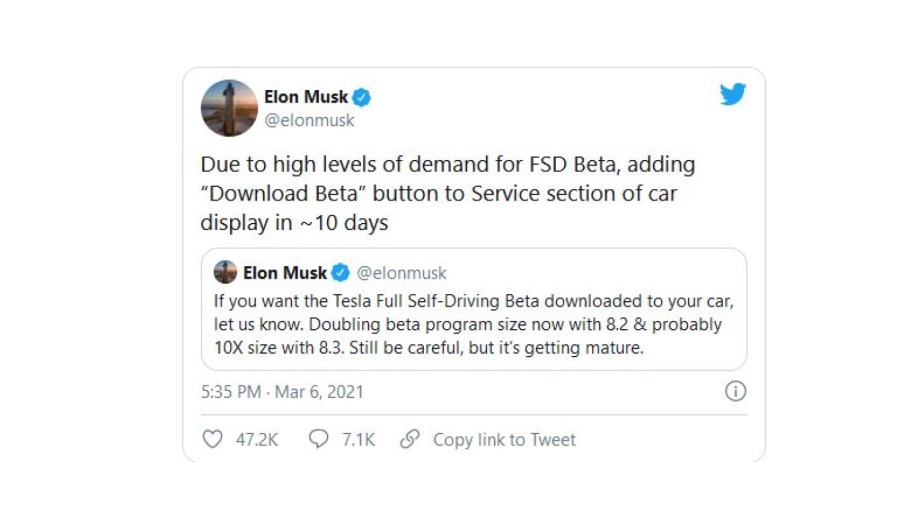Click the Elon Musk name in header
918x516 pixels.
tap(306, 97)
